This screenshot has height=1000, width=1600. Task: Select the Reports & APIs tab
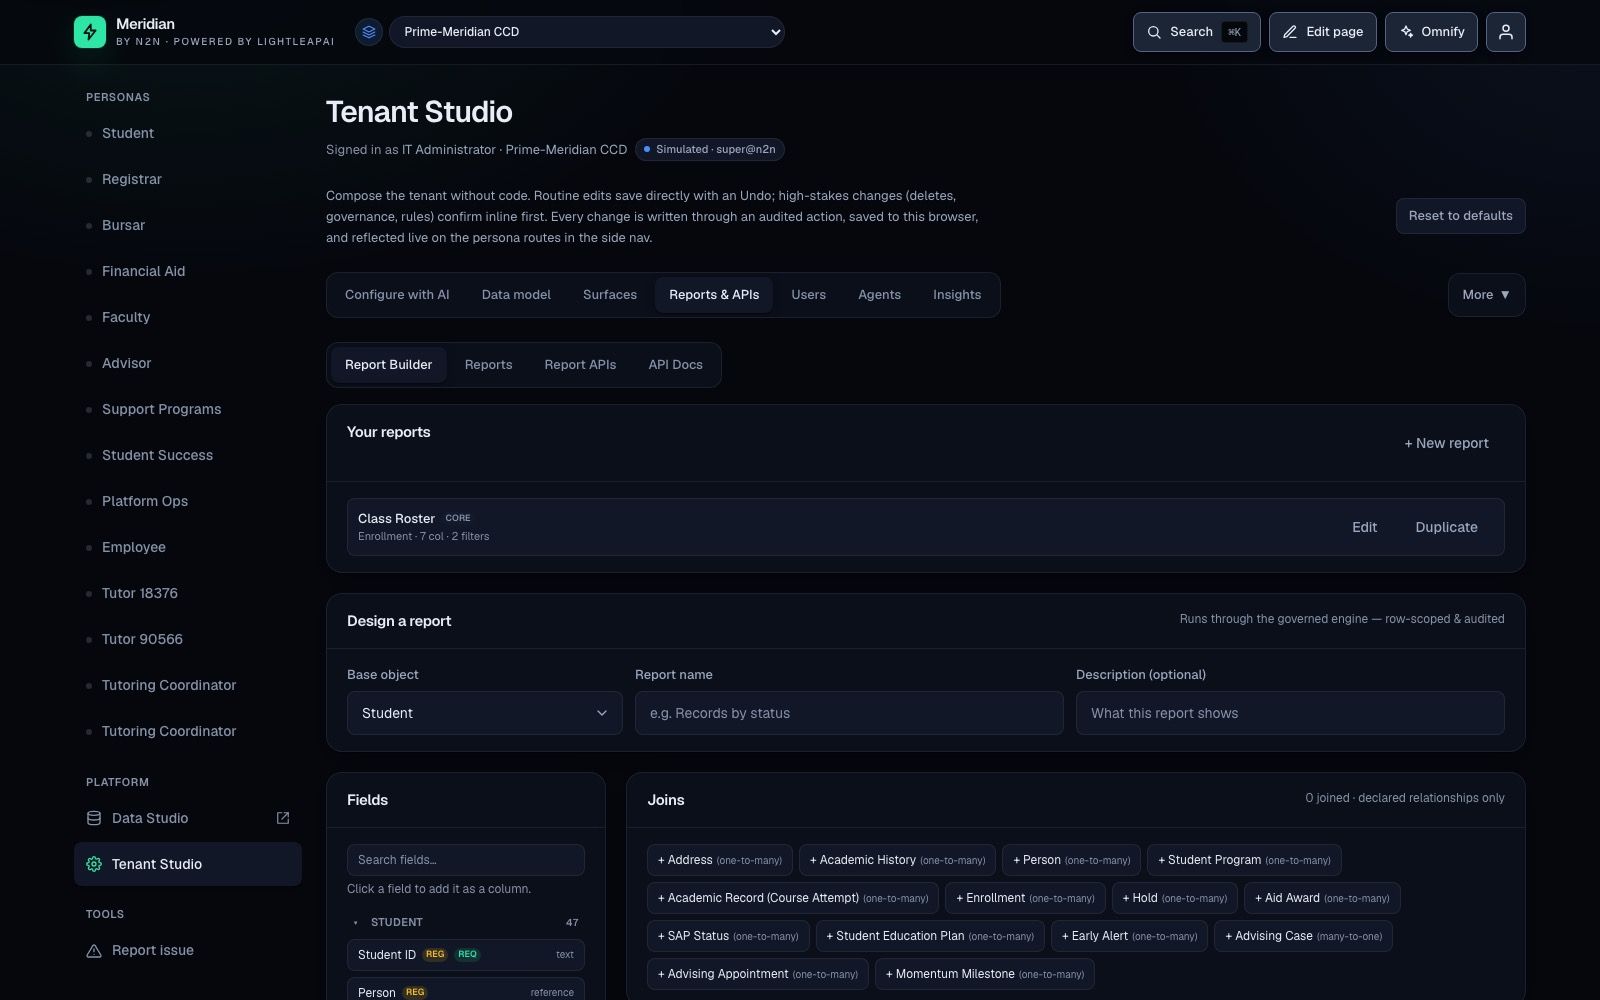(x=714, y=295)
